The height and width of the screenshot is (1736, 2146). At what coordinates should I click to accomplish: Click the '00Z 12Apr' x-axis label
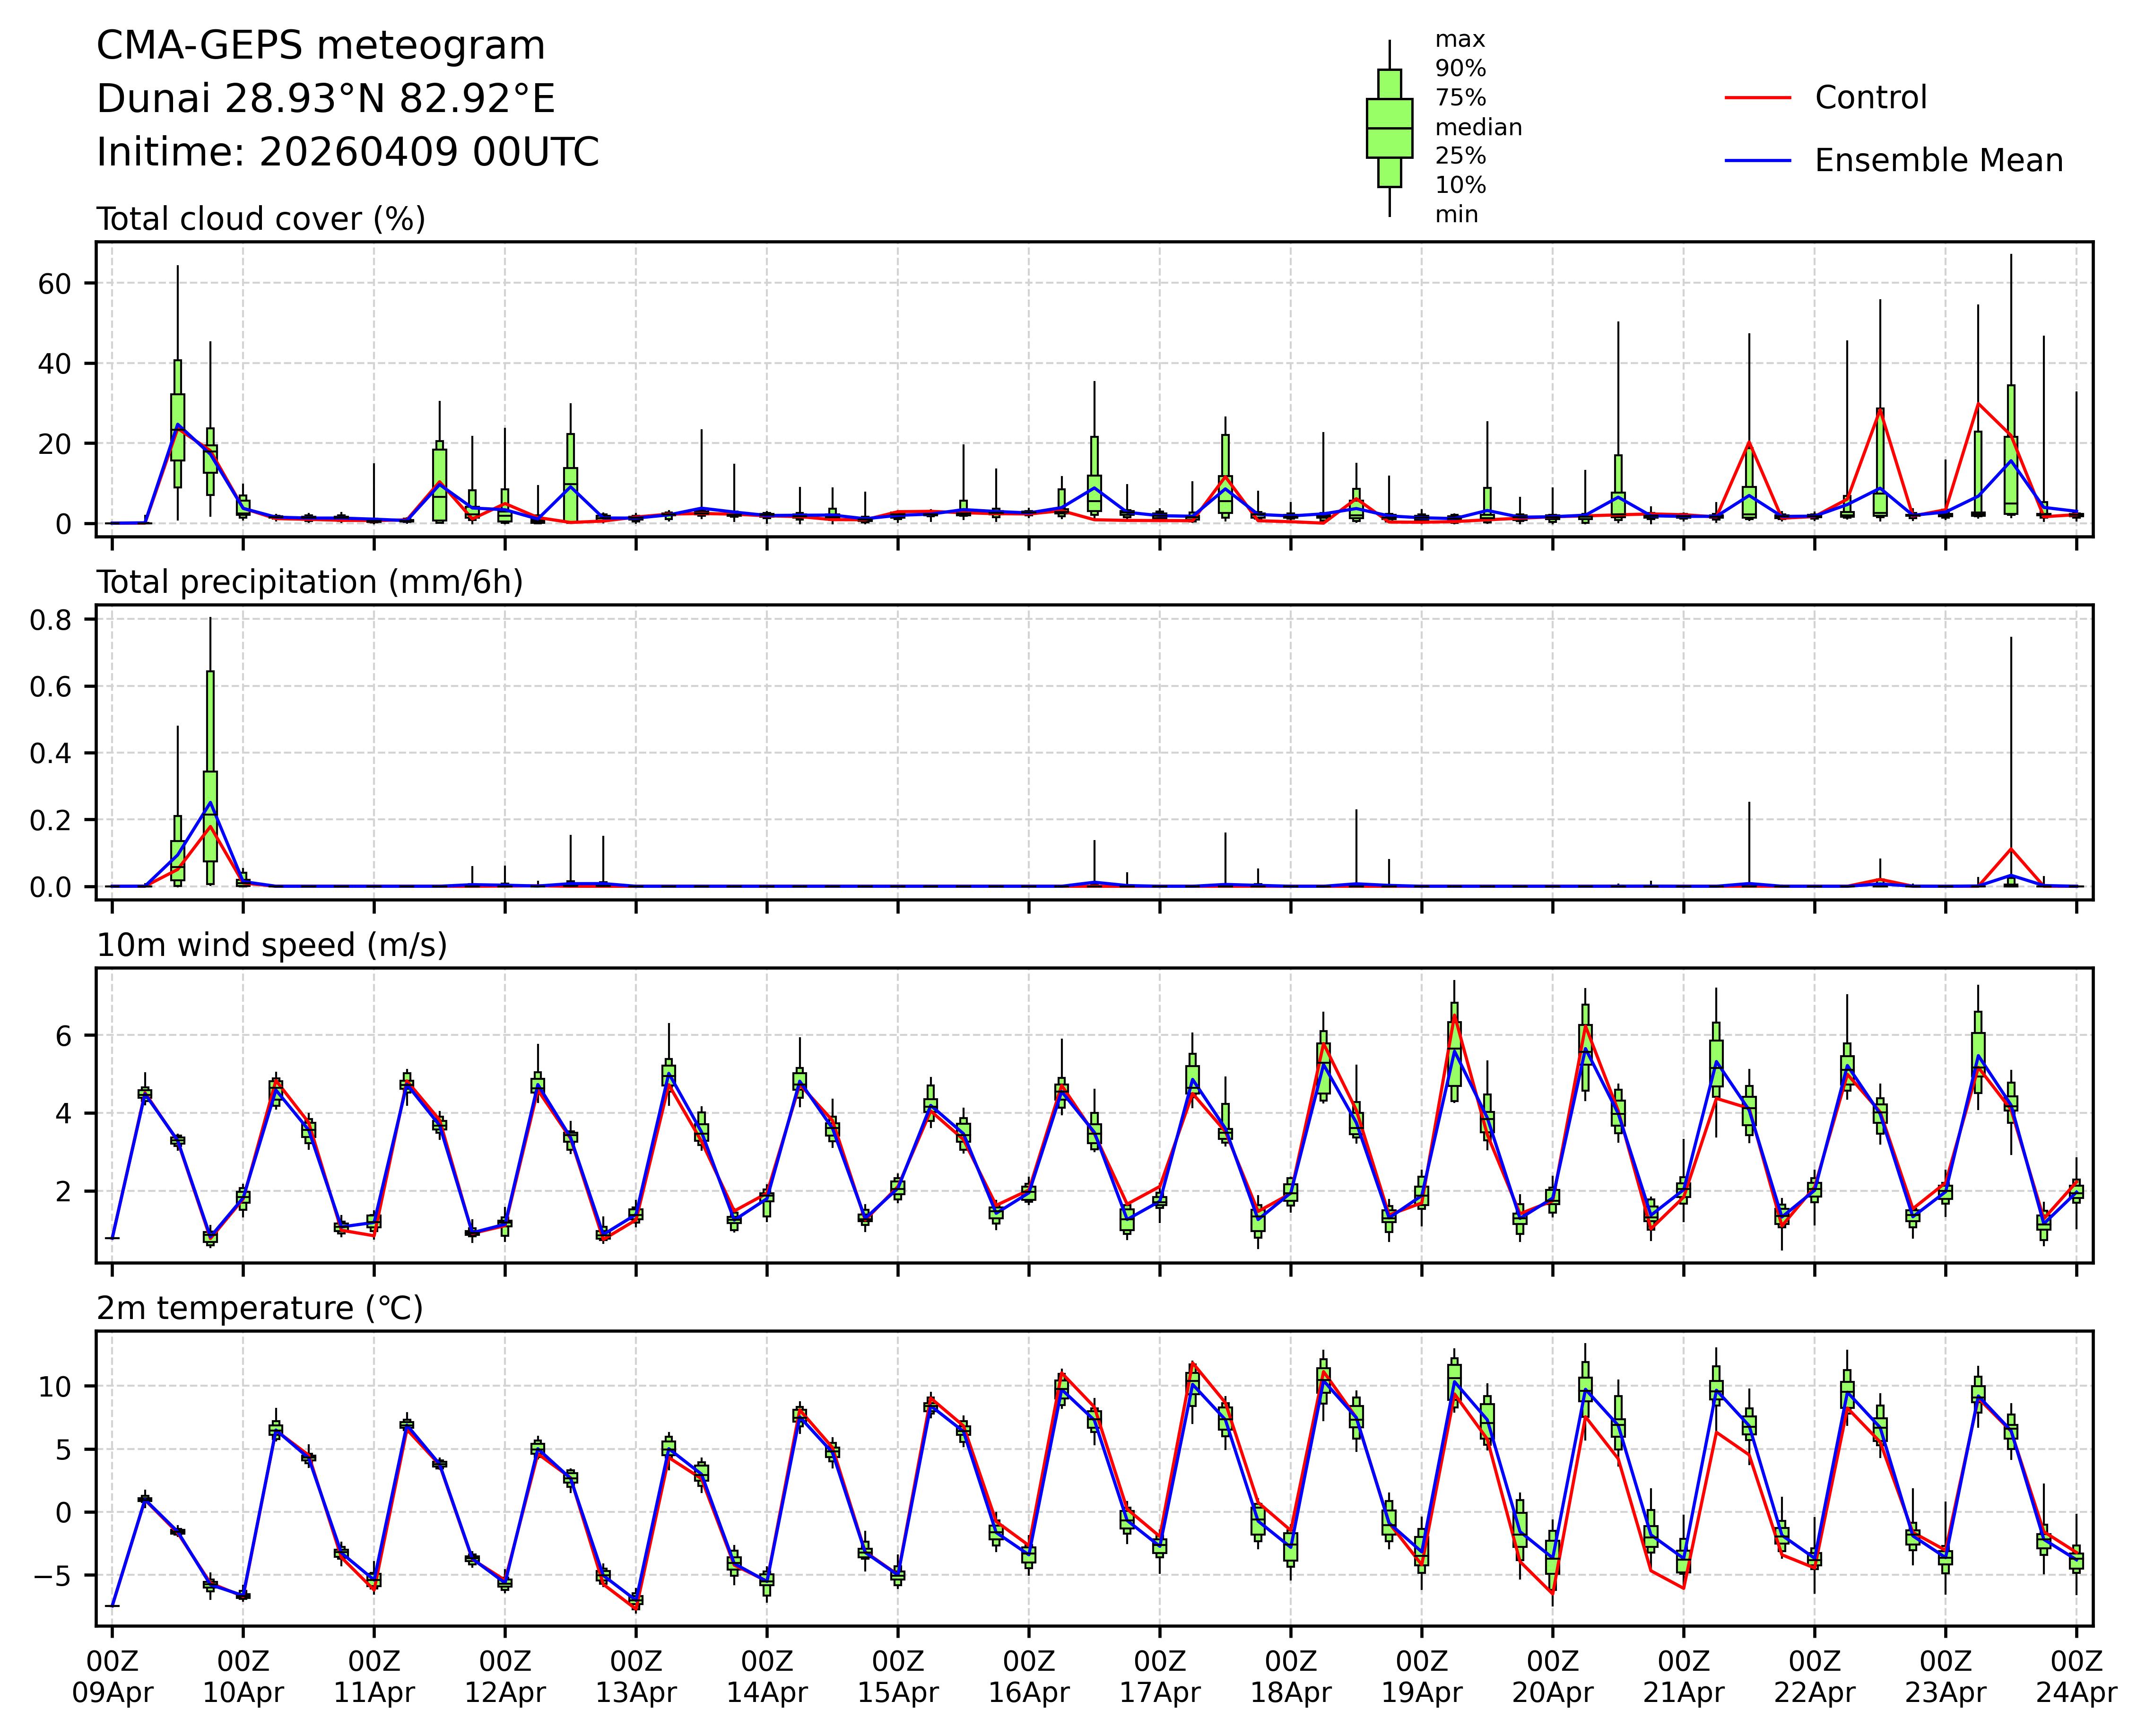504,1677
